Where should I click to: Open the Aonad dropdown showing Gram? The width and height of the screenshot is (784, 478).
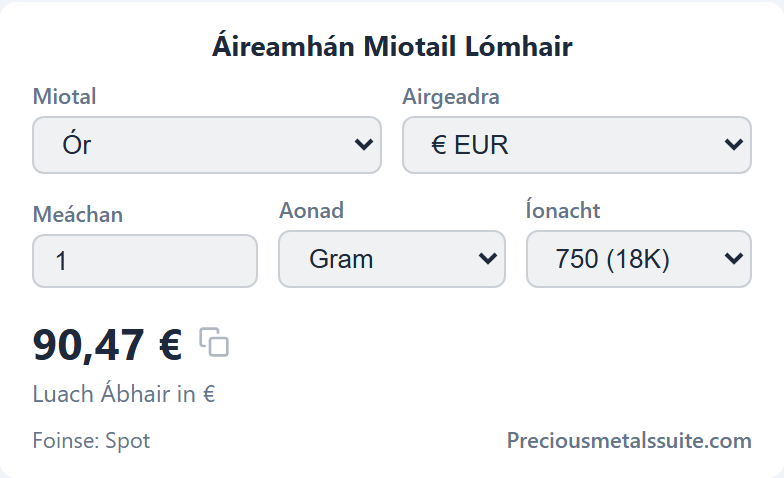pyautogui.click(x=392, y=259)
